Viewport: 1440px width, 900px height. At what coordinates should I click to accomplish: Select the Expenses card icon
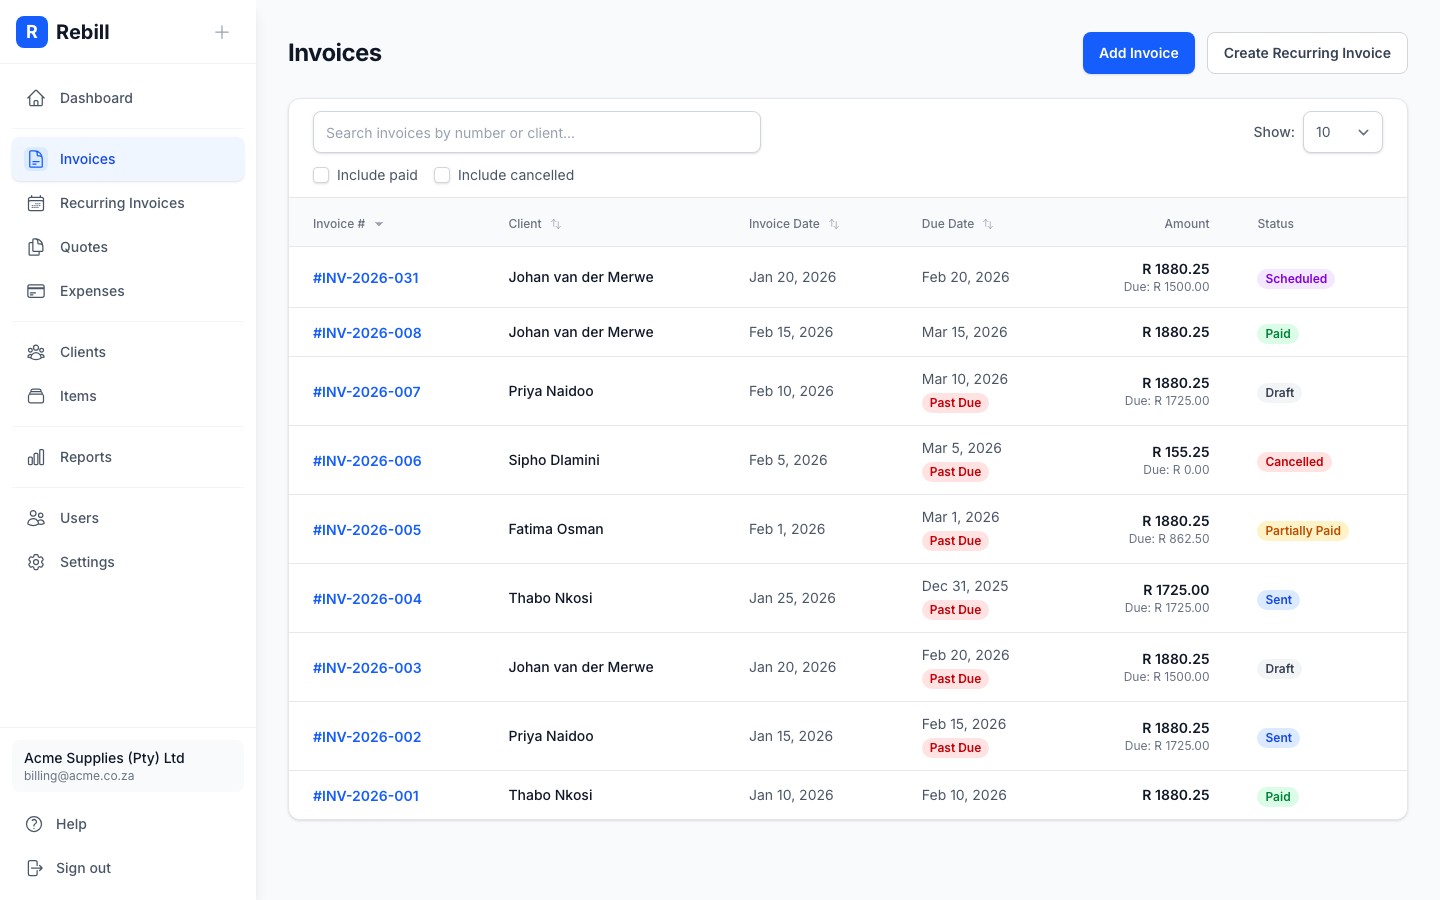click(x=36, y=291)
